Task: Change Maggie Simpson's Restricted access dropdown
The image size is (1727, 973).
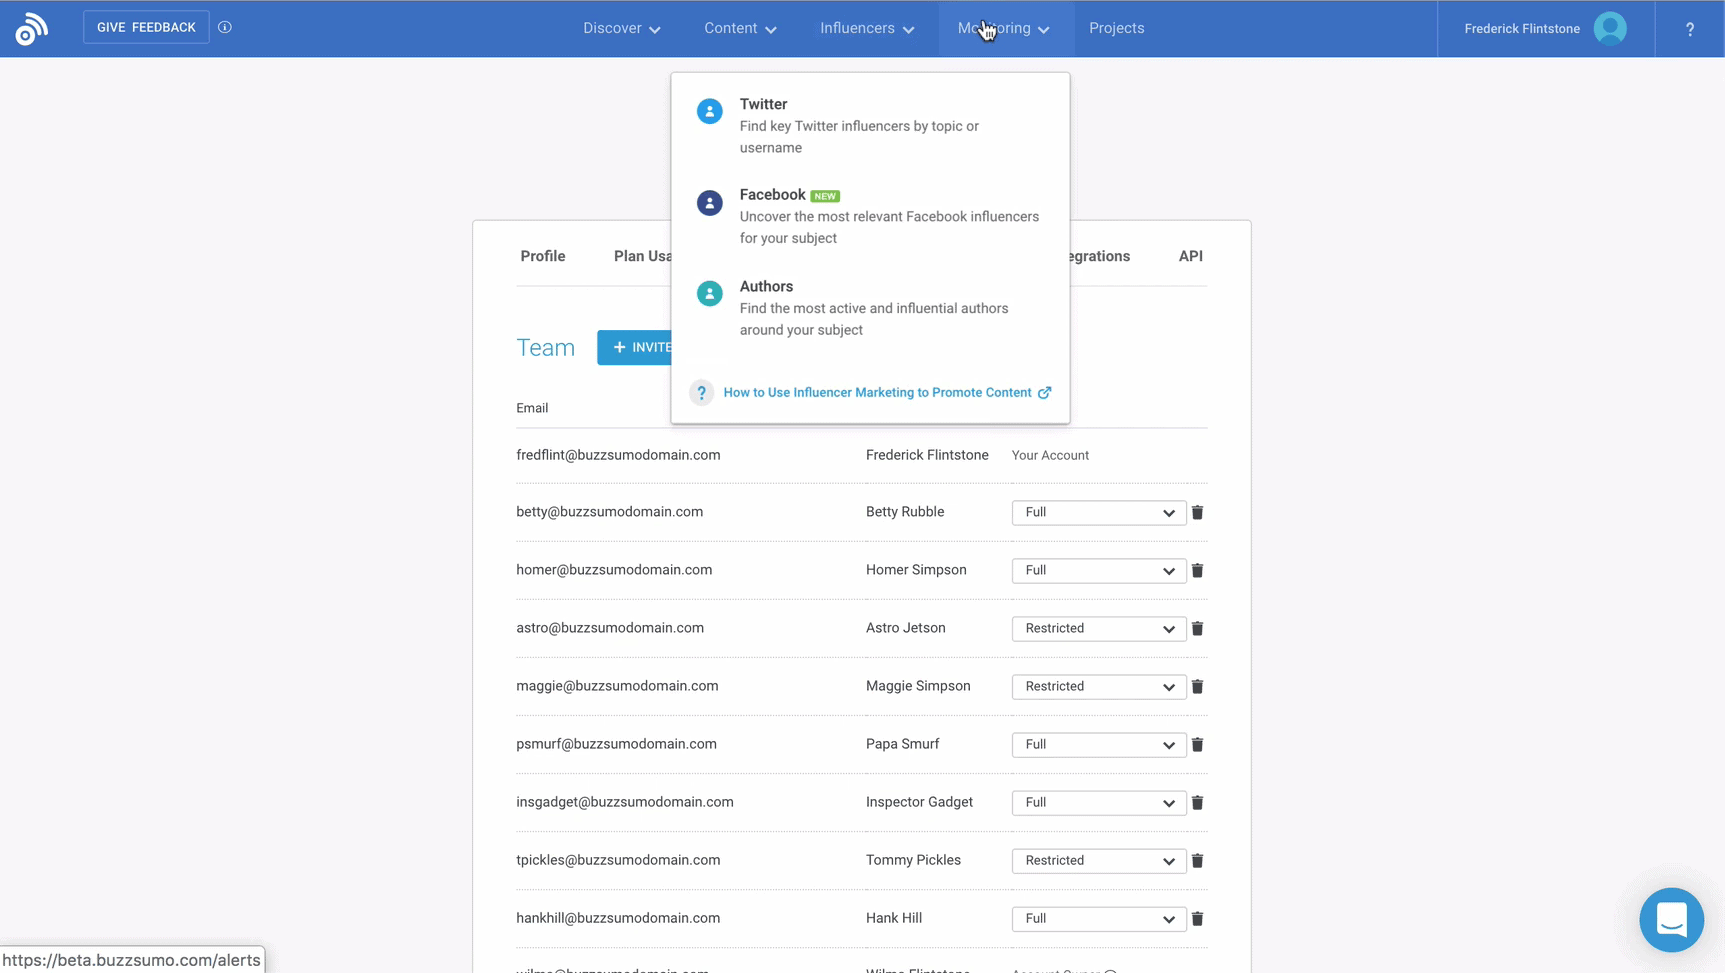Action: coord(1098,686)
